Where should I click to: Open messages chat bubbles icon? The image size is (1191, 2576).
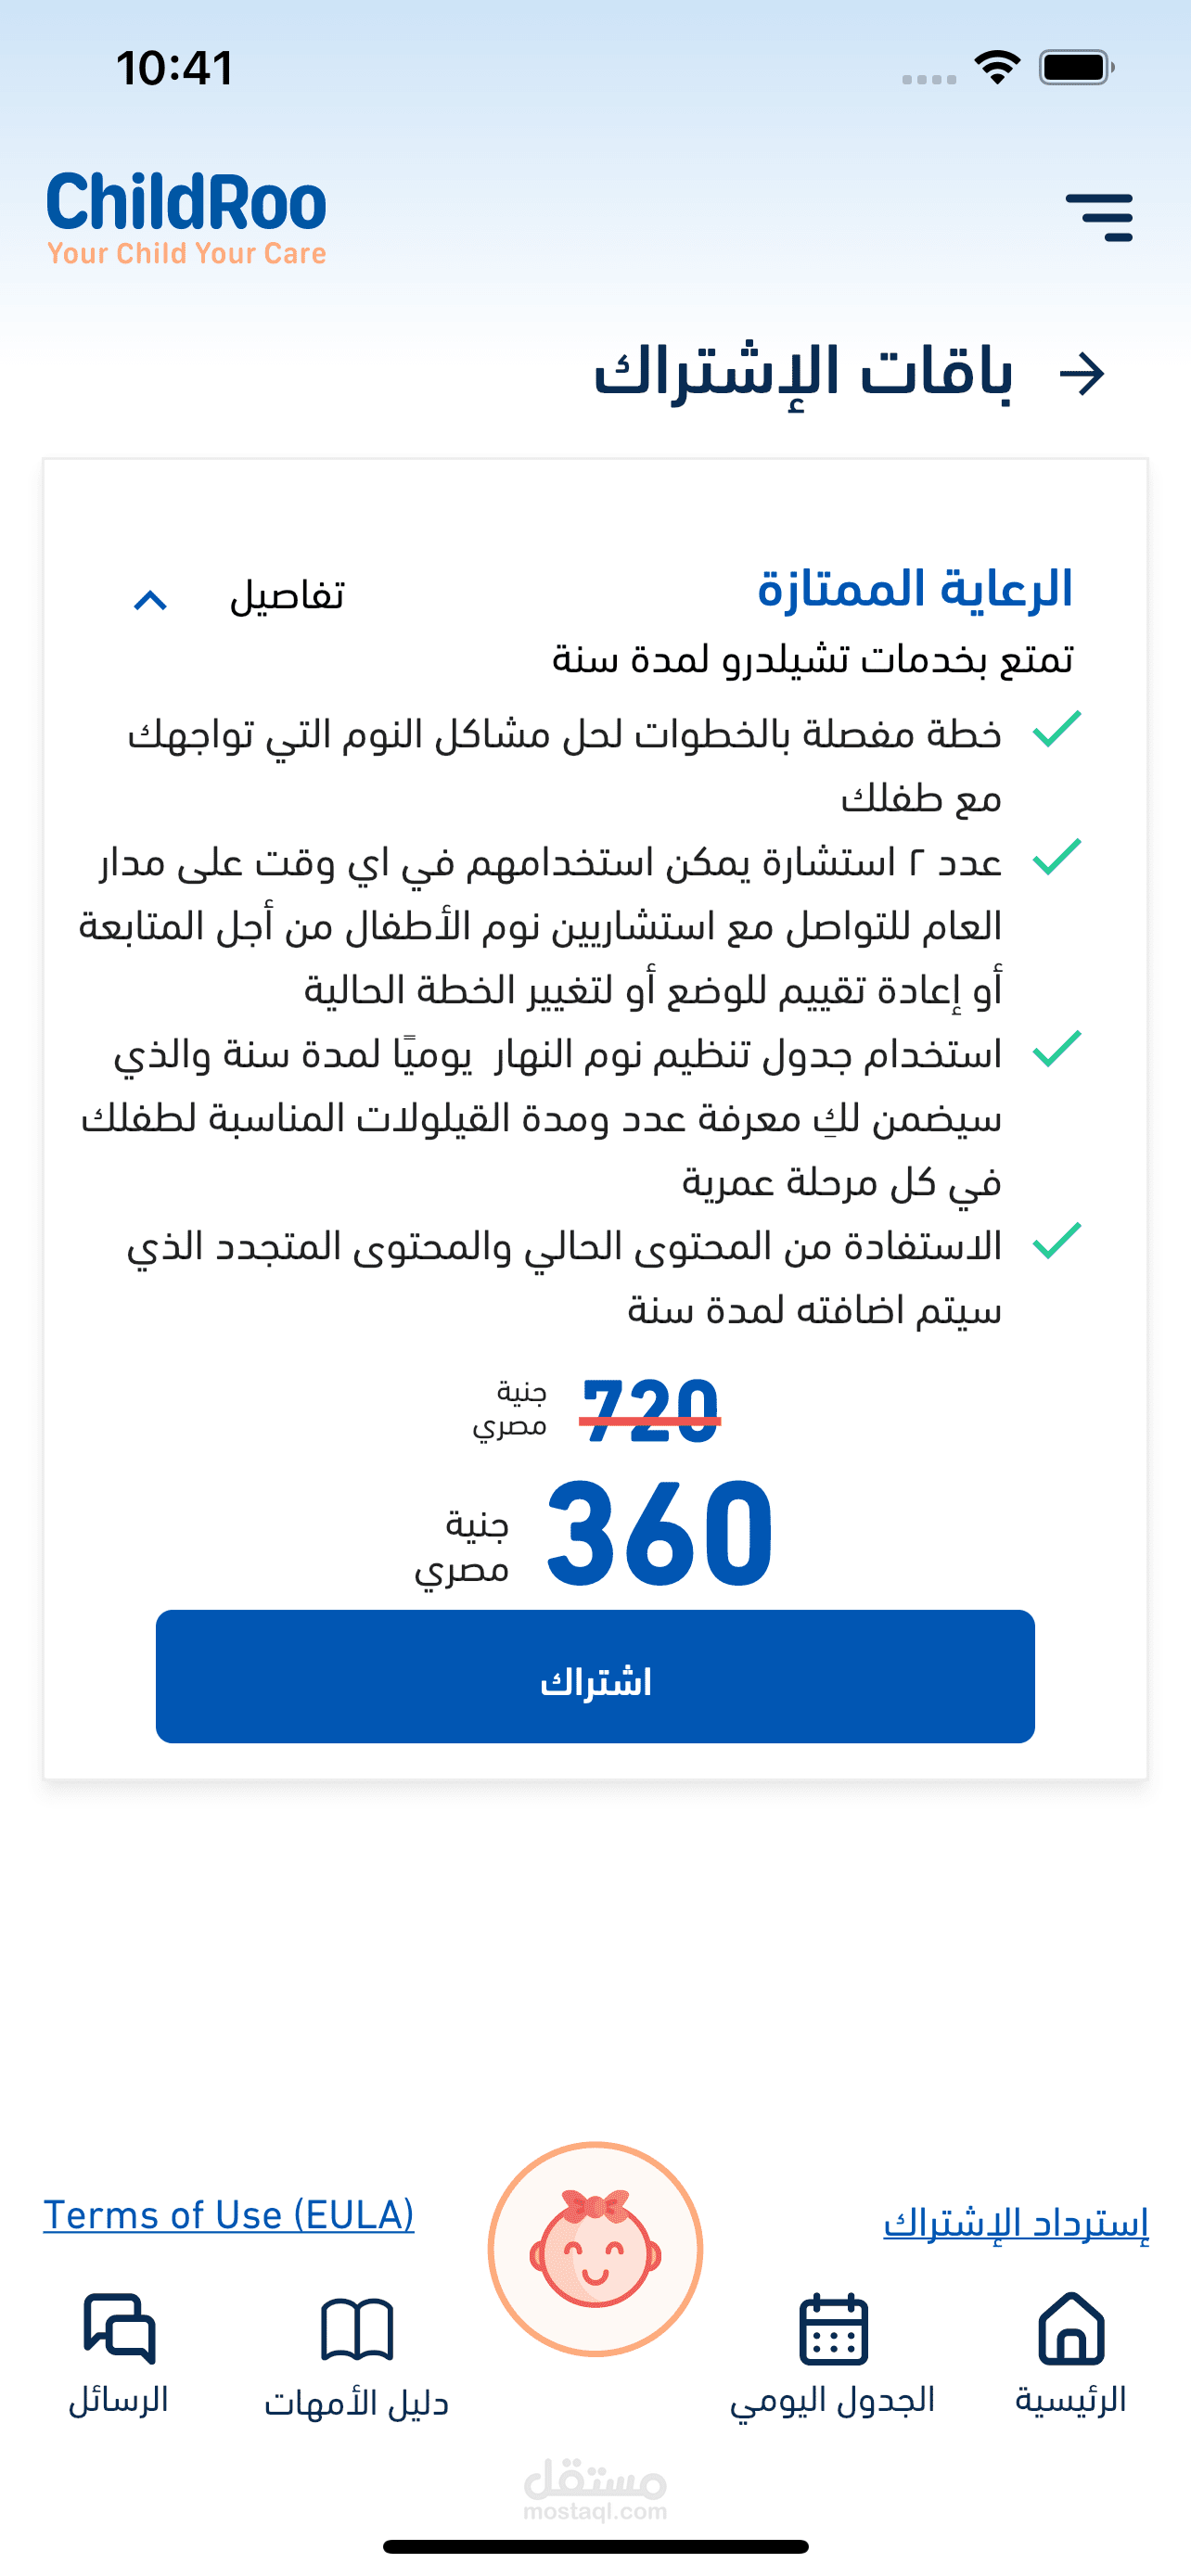(x=119, y=2329)
